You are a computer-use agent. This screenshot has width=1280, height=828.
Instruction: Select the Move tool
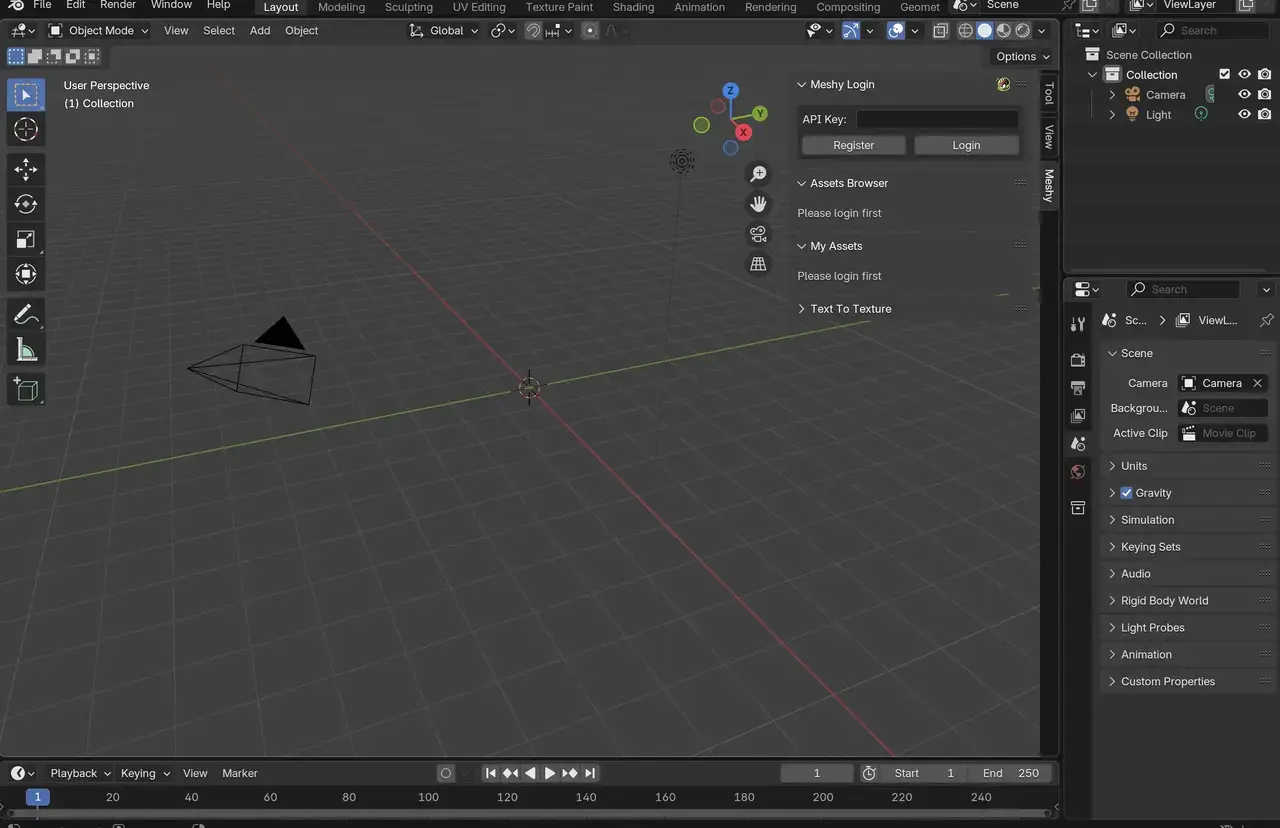26,169
